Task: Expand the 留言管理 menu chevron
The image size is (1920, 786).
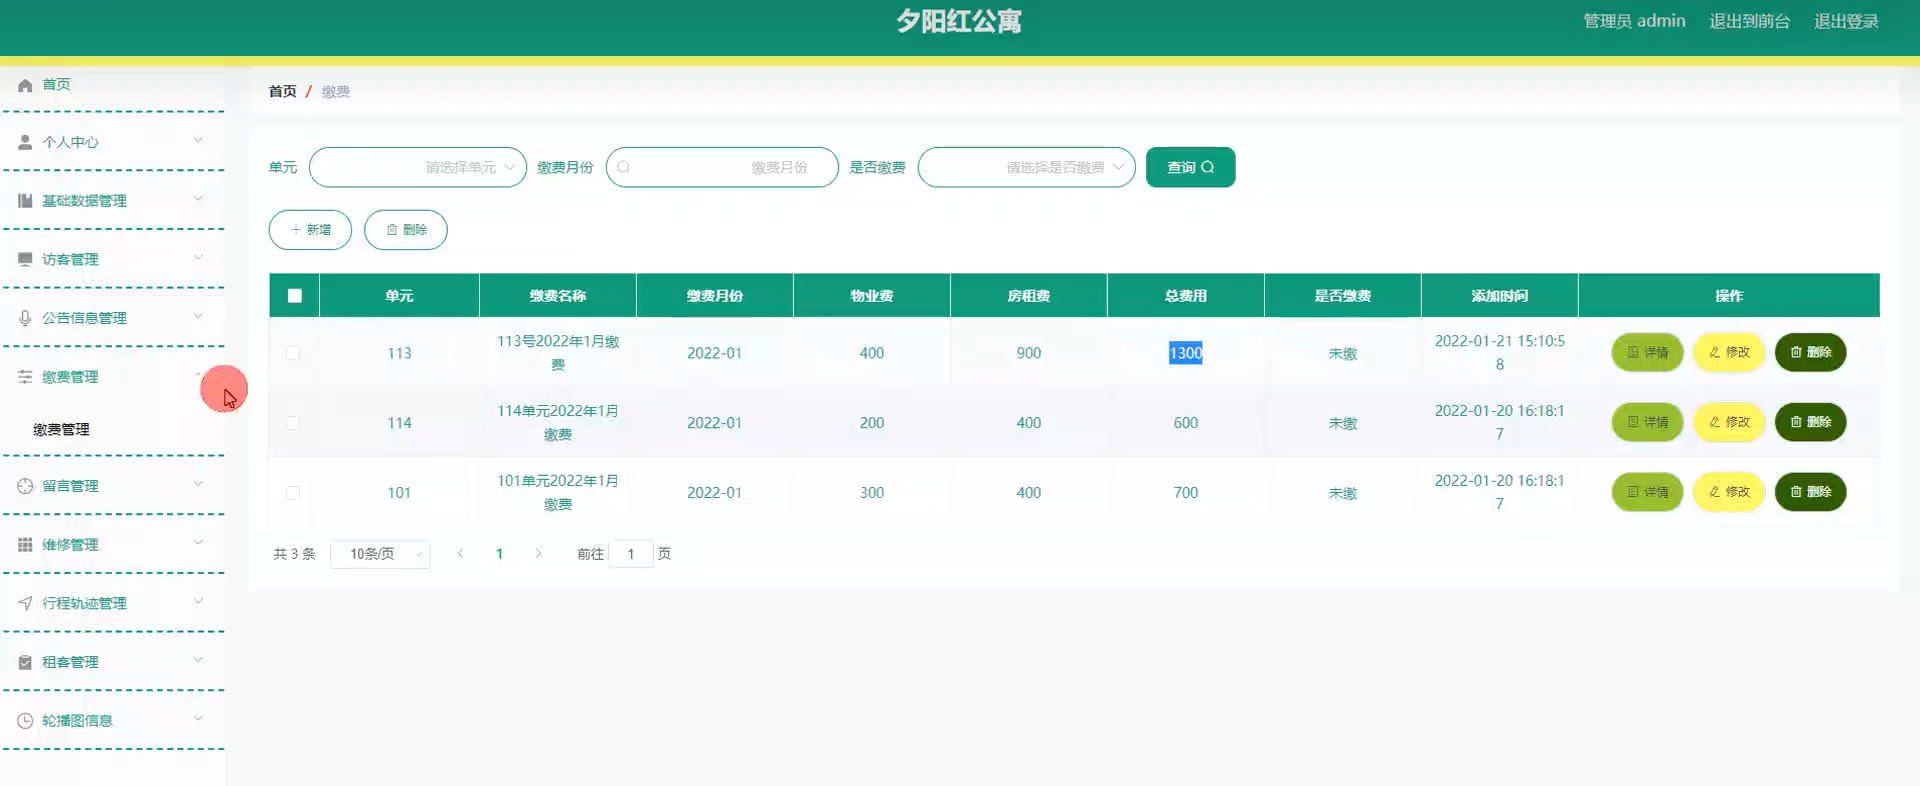Action: tap(198, 484)
